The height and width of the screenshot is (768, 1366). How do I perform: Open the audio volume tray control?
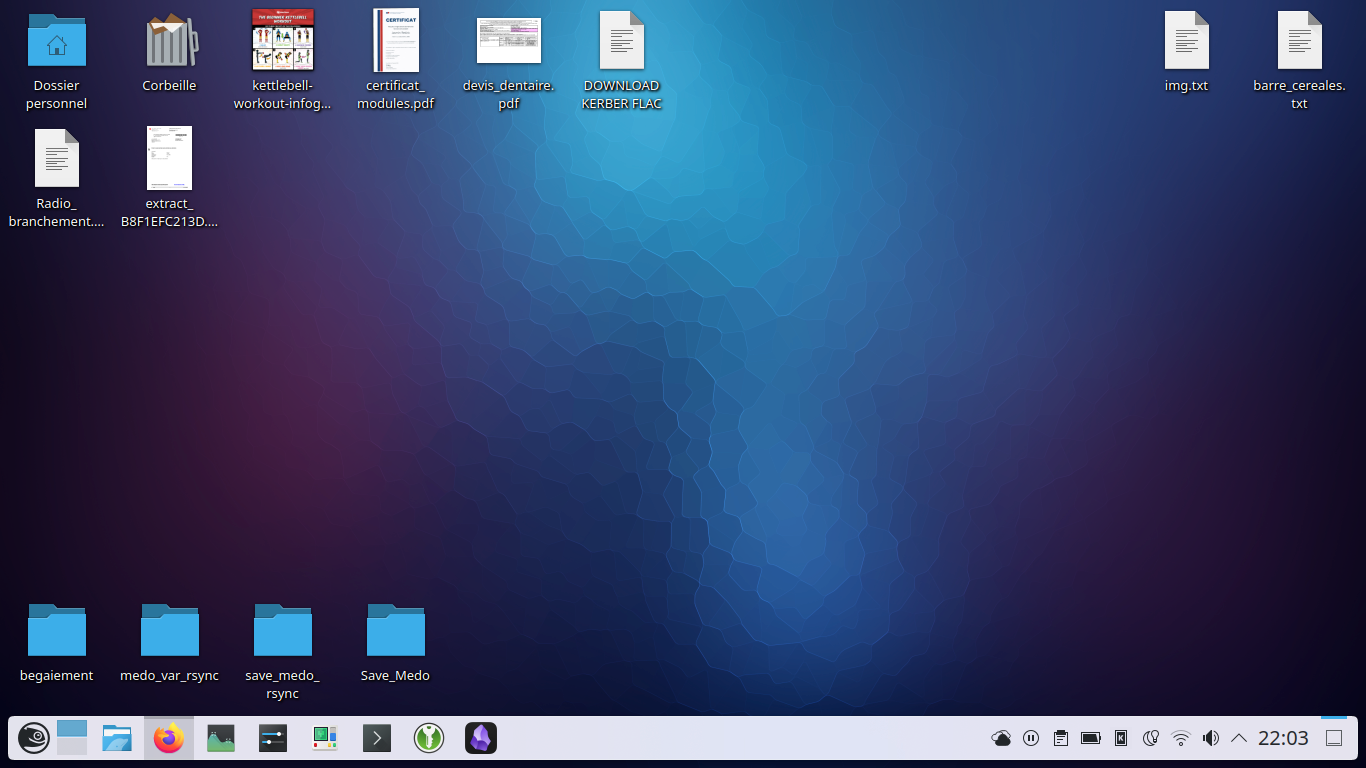coord(1211,739)
